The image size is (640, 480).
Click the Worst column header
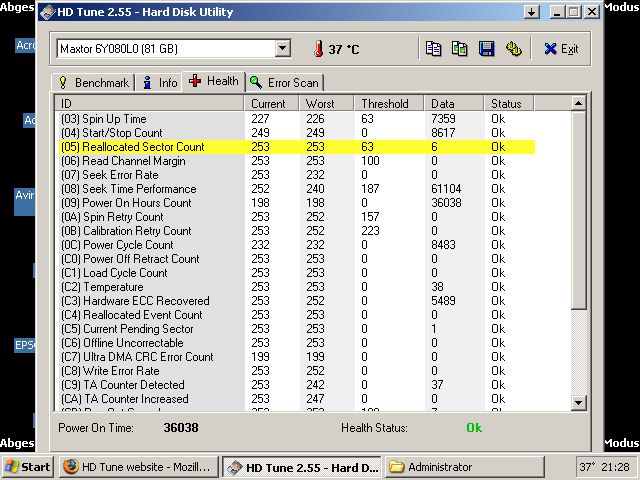click(x=326, y=104)
